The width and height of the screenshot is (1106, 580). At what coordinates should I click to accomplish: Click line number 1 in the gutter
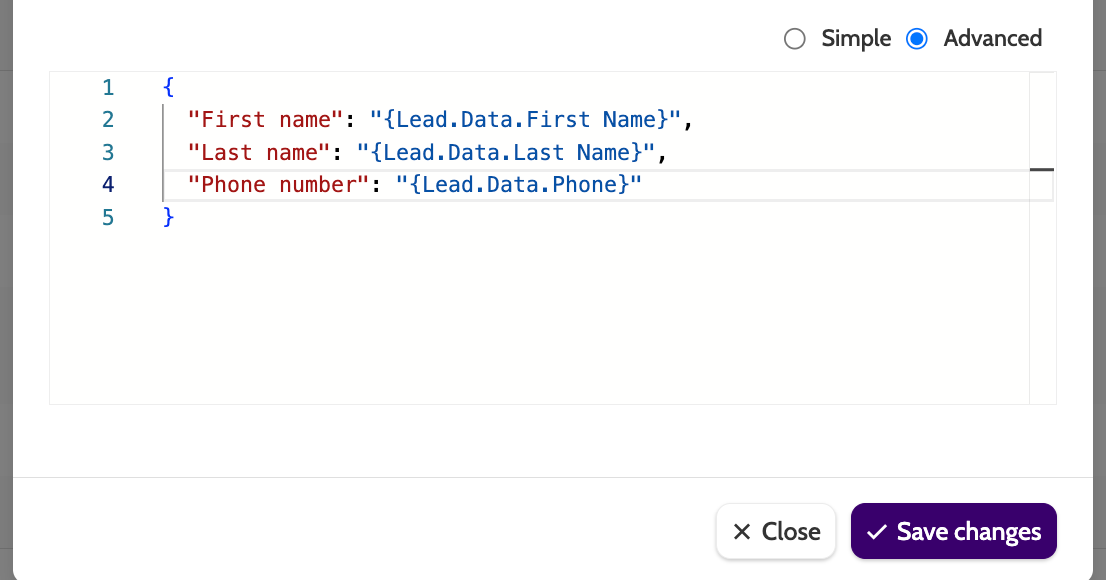[108, 87]
